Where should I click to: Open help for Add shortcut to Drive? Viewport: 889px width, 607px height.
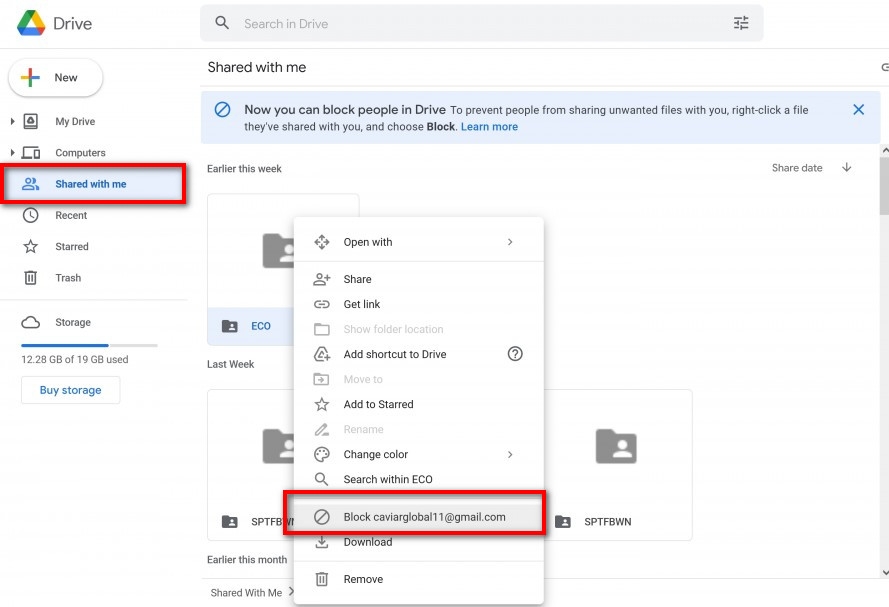click(515, 354)
